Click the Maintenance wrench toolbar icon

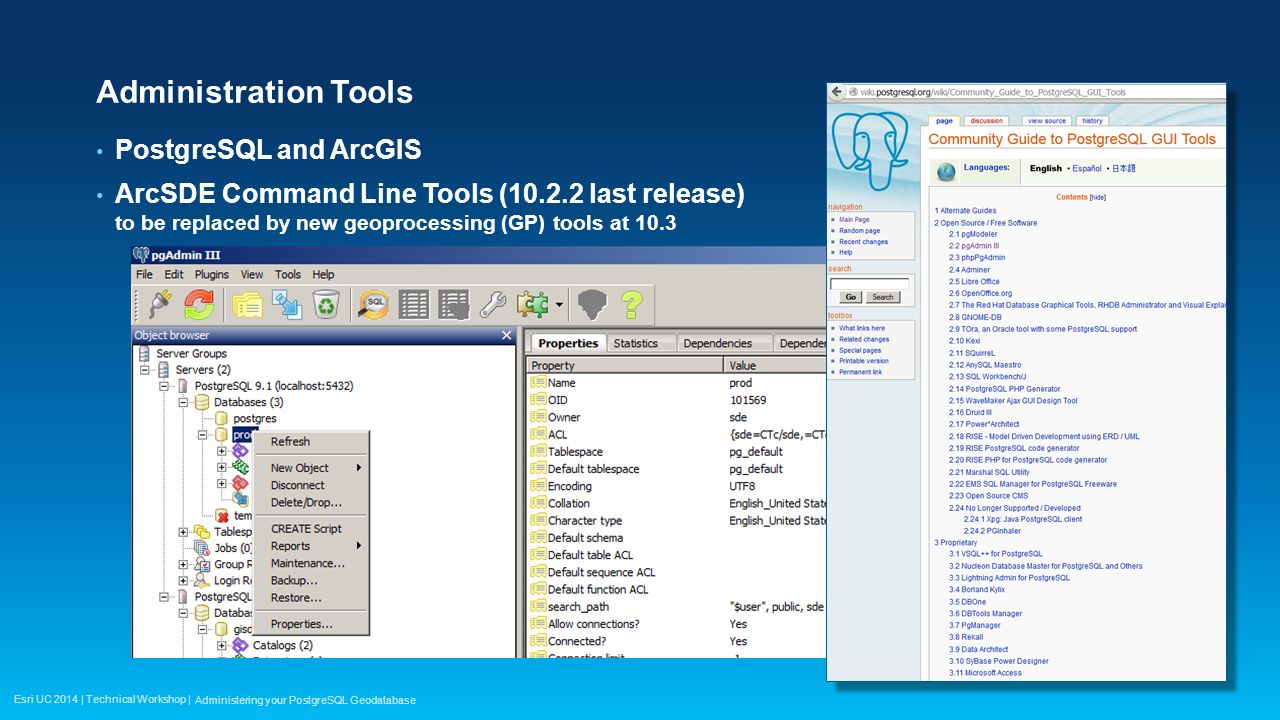[x=493, y=304]
